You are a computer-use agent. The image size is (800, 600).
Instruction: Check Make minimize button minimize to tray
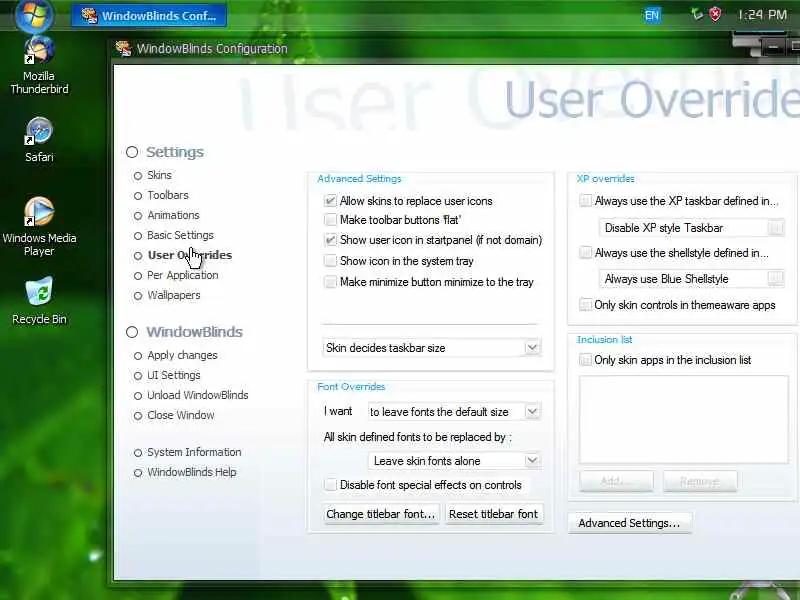[331, 282]
